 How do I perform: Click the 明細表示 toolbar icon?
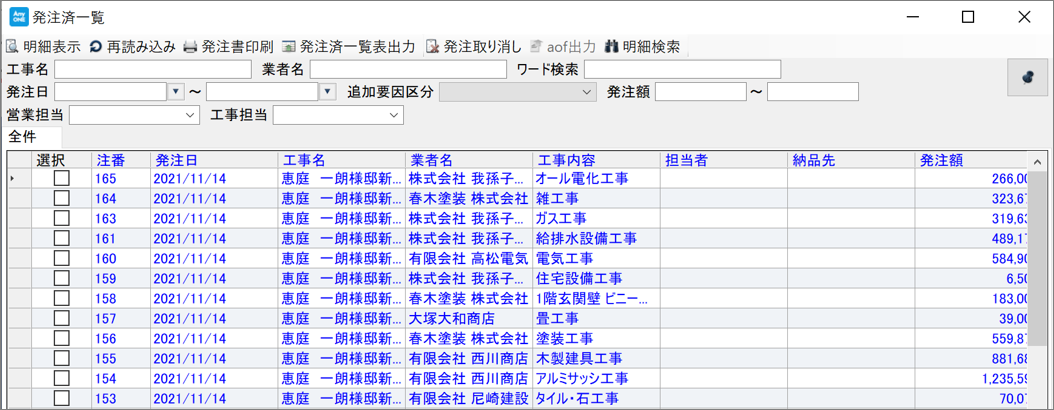[11, 47]
